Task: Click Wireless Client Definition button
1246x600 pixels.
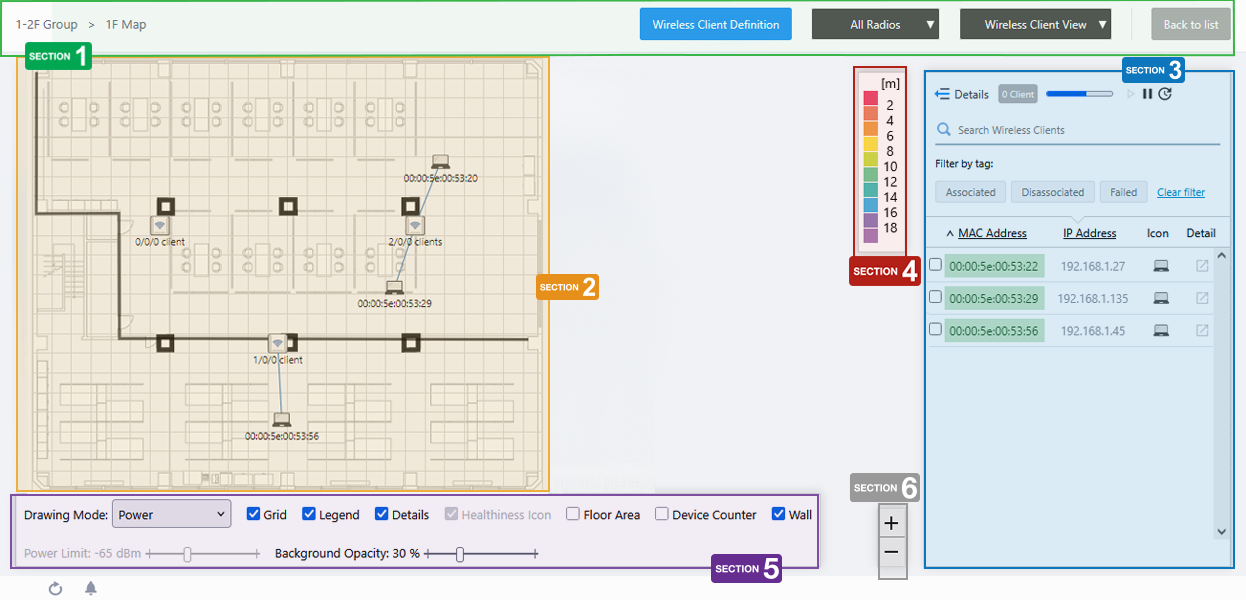Action: [x=715, y=25]
